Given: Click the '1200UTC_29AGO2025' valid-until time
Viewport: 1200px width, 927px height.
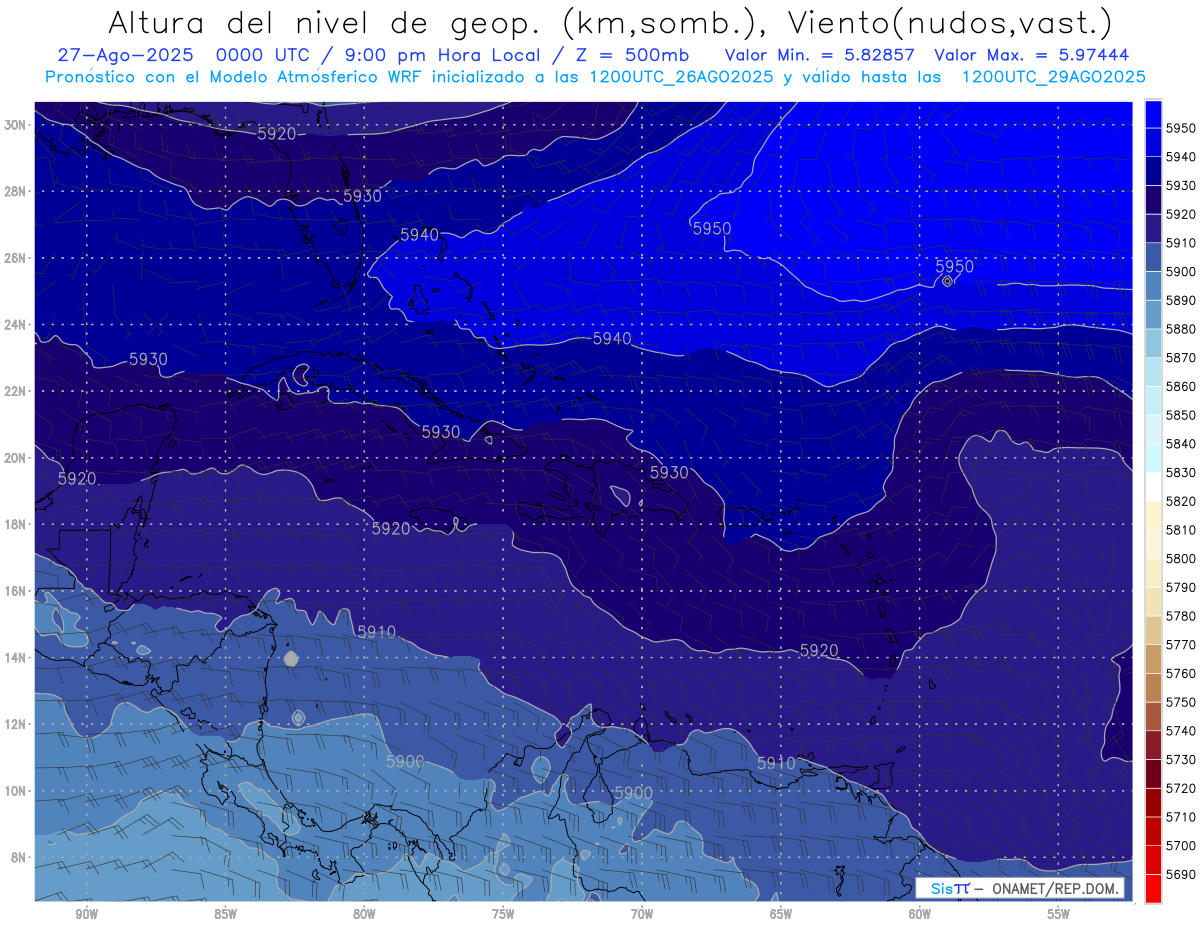Looking at the screenshot, I should [1053, 76].
